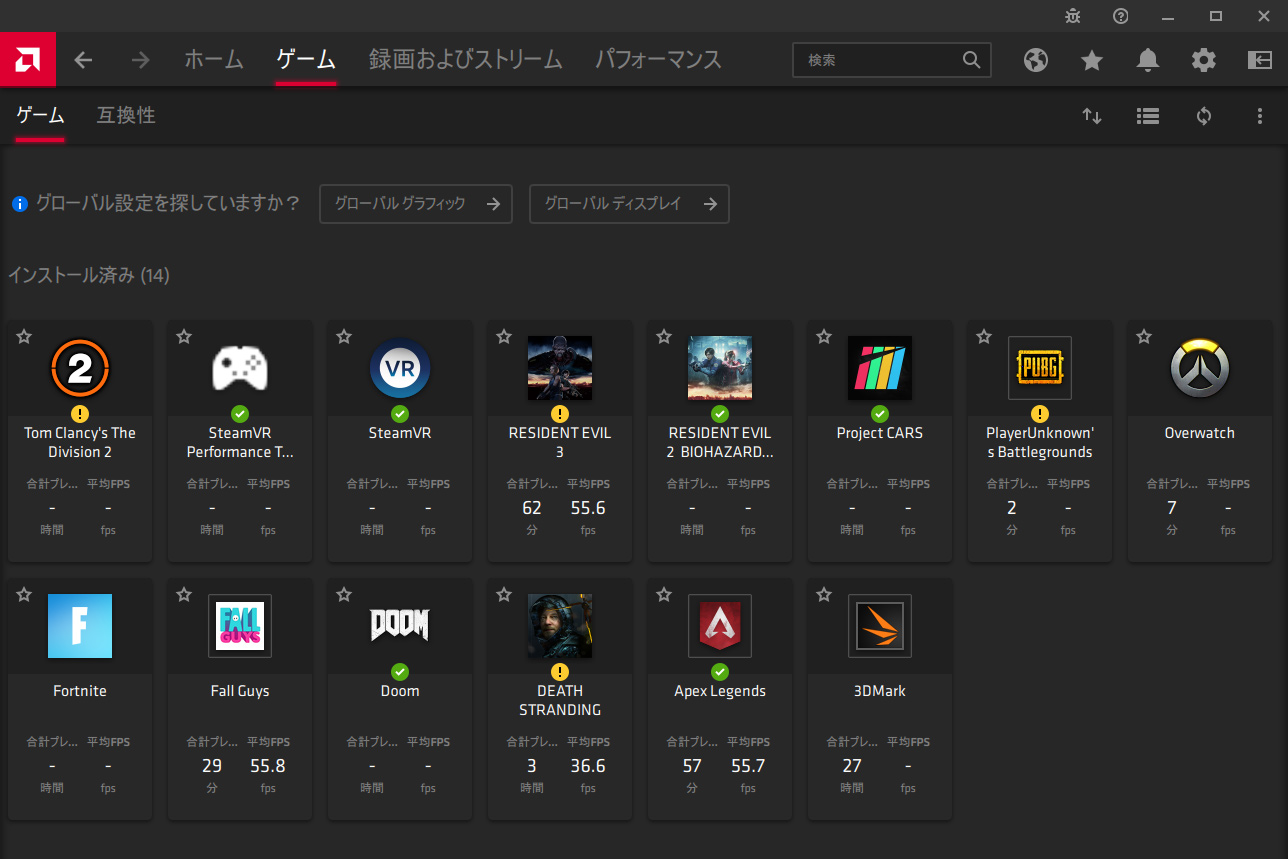Click DEATH STRANDING 36.6 fps value
Screen dimensions: 1288x859
click(588, 766)
